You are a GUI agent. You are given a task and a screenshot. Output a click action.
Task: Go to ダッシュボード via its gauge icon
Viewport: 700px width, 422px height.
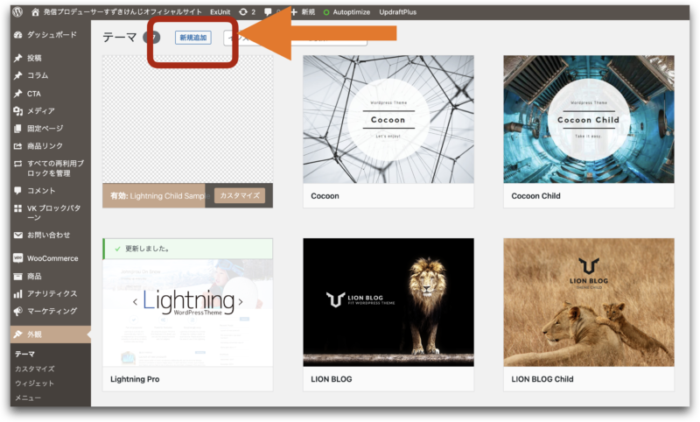click(18, 35)
